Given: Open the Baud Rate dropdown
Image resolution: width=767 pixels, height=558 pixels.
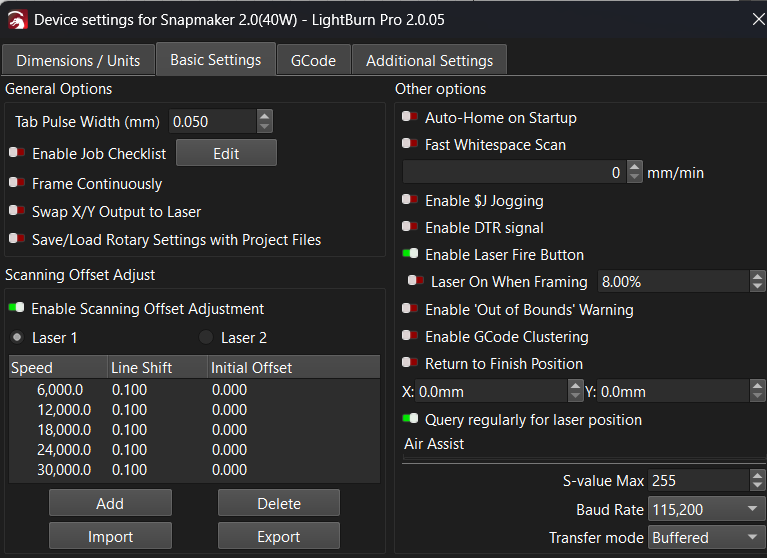Looking at the screenshot, I should [706, 510].
